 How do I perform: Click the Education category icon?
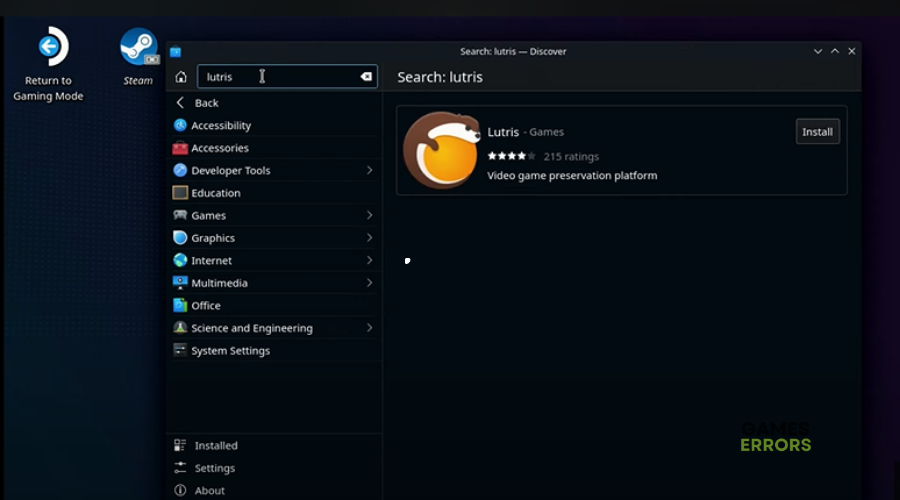coord(180,193)
